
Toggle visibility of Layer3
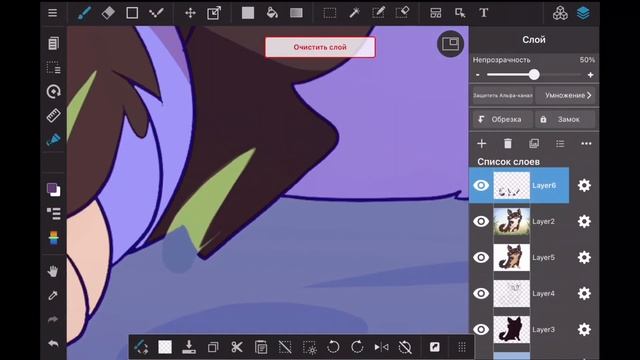[481, 329]
